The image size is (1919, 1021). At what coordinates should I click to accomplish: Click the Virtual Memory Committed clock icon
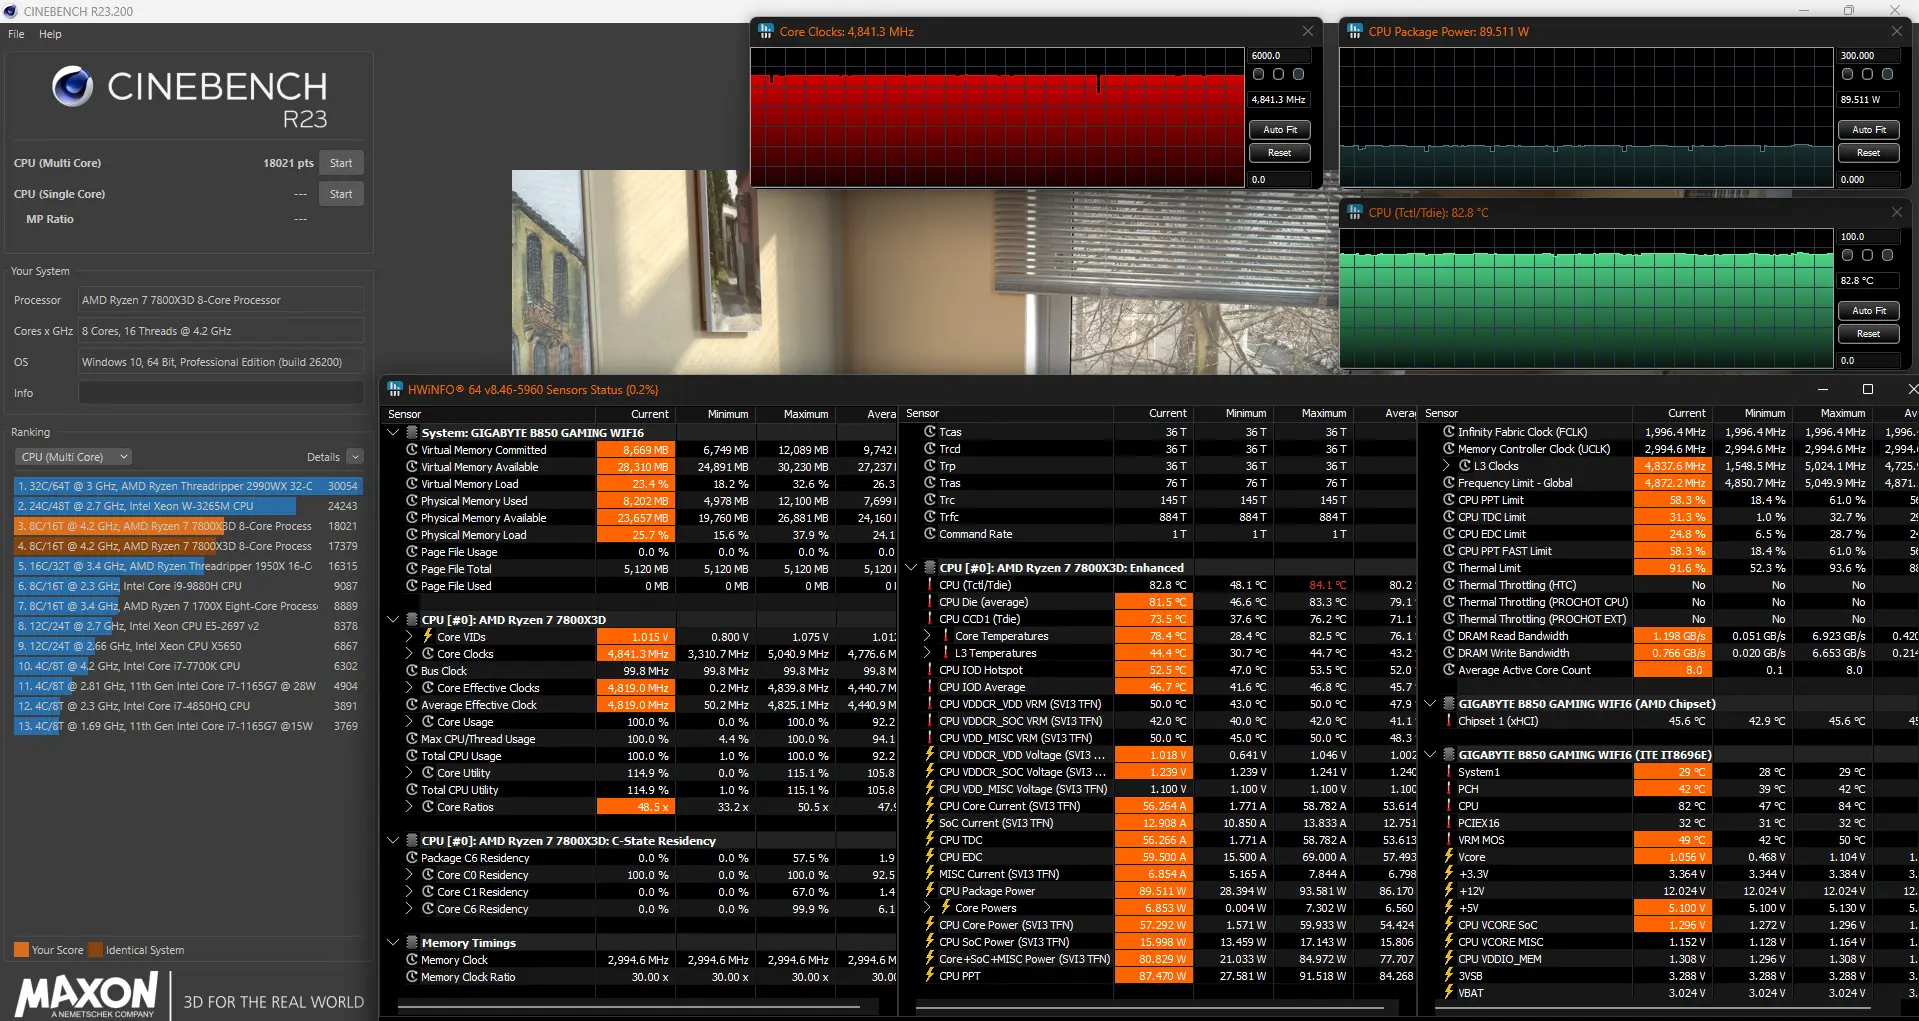(412, 450)
